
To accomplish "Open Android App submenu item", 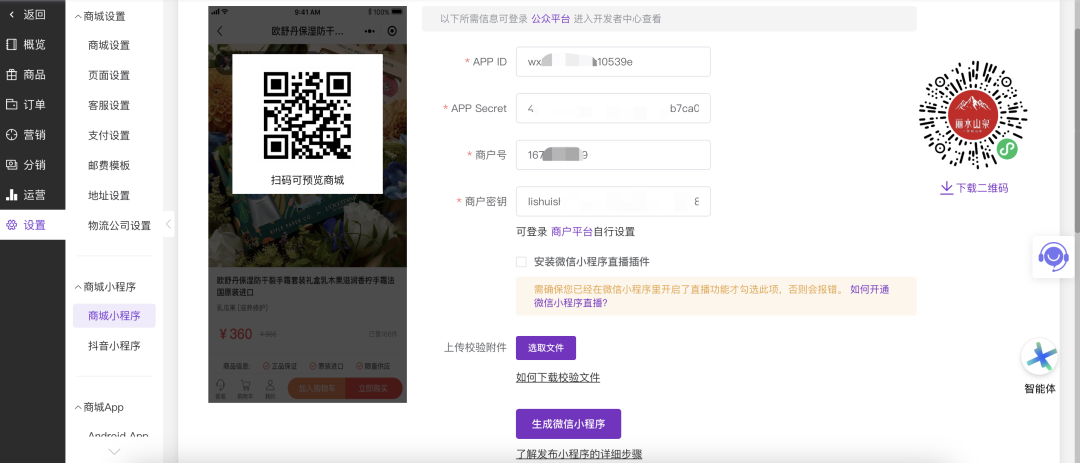I will coord(118,435).
